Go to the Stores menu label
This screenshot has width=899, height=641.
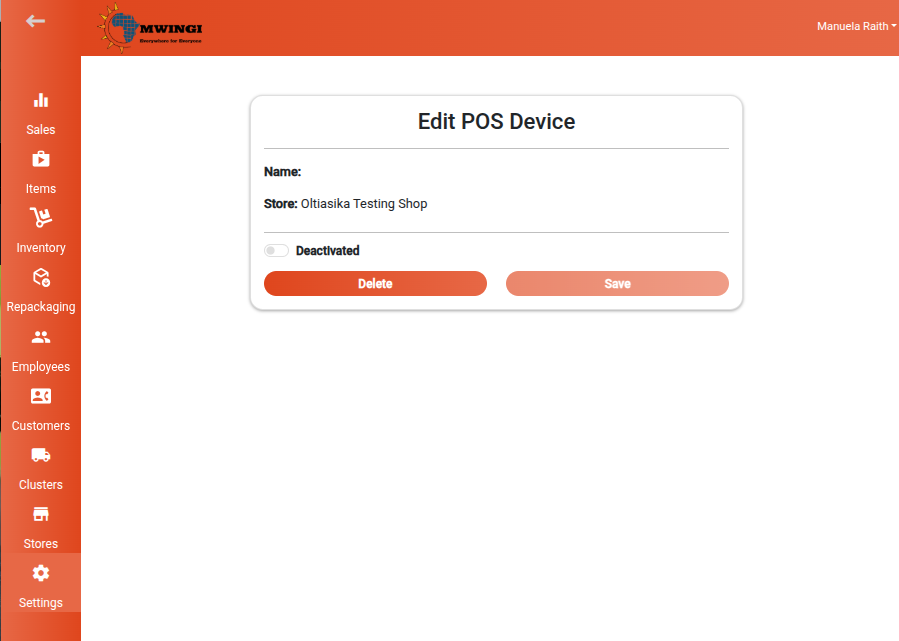[x=41, y=544]
